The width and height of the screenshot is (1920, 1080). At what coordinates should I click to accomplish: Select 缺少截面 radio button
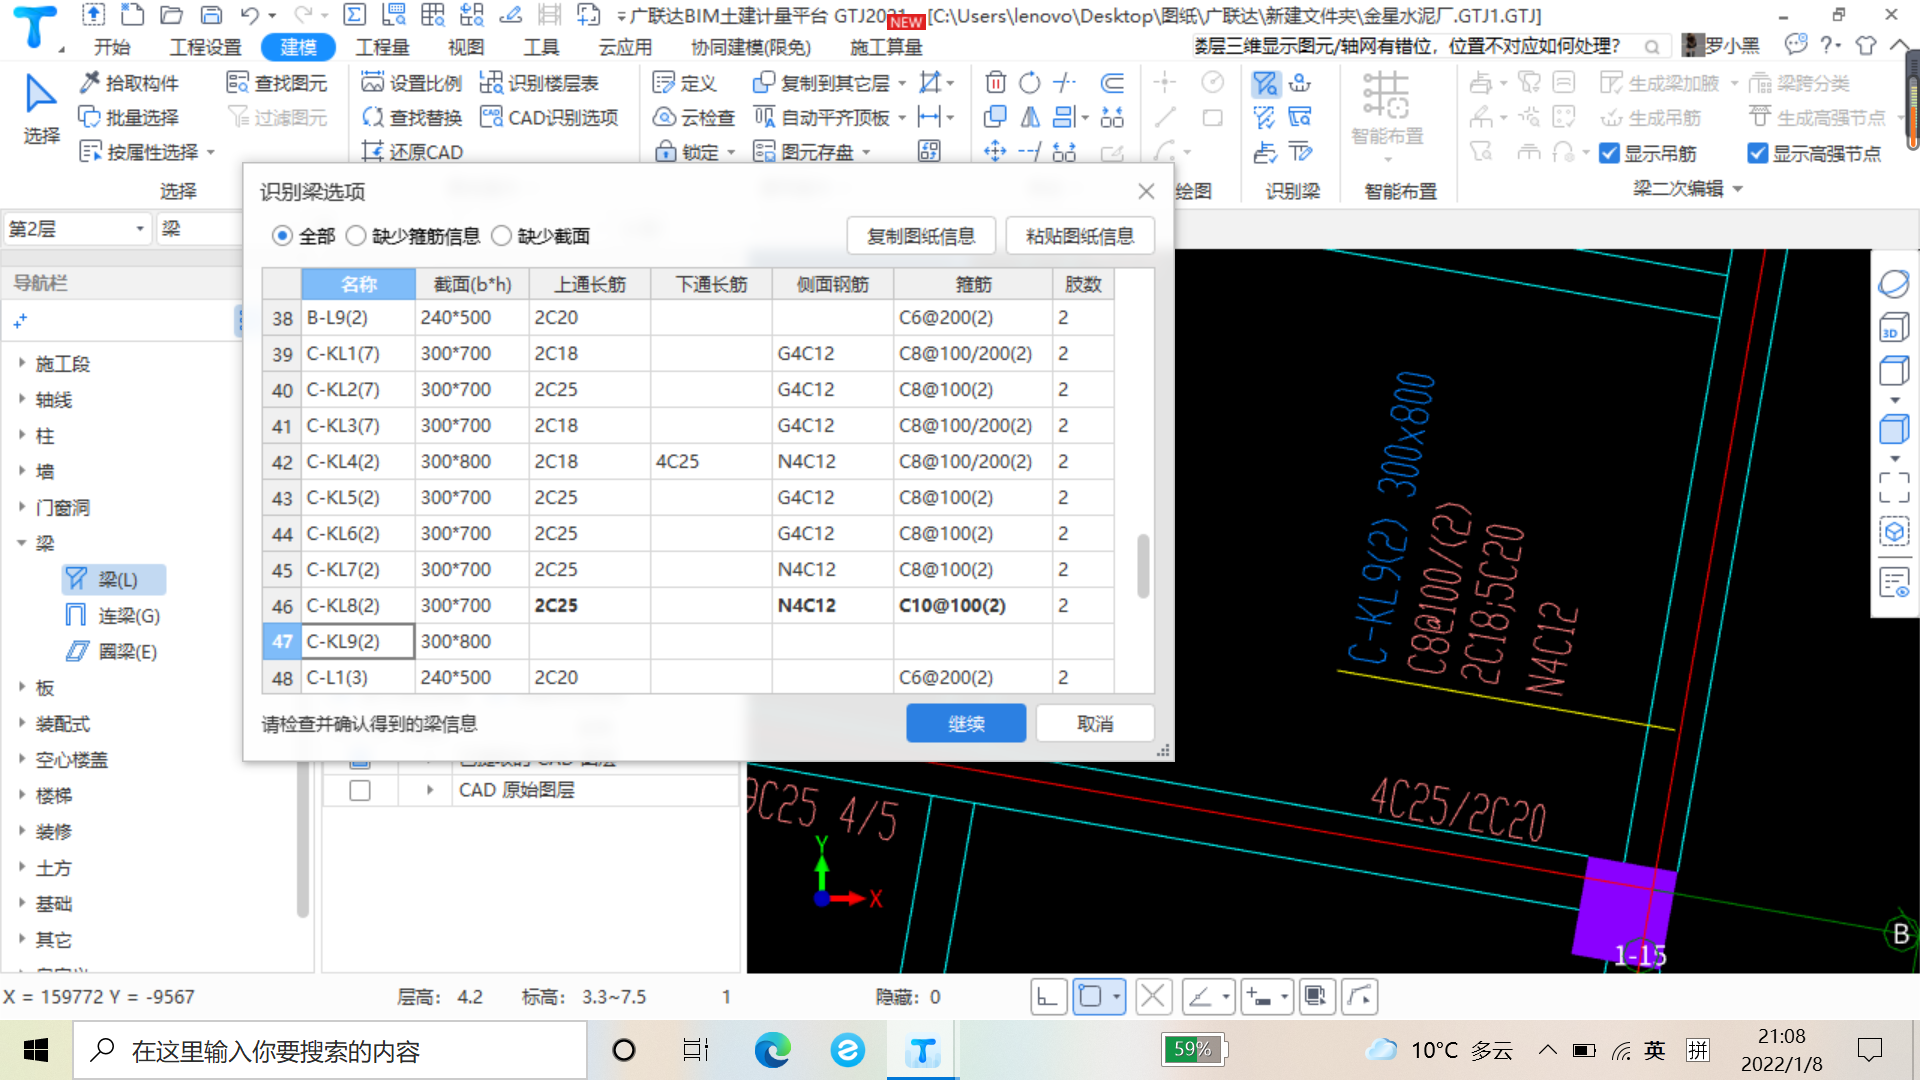tap(501, 236)
